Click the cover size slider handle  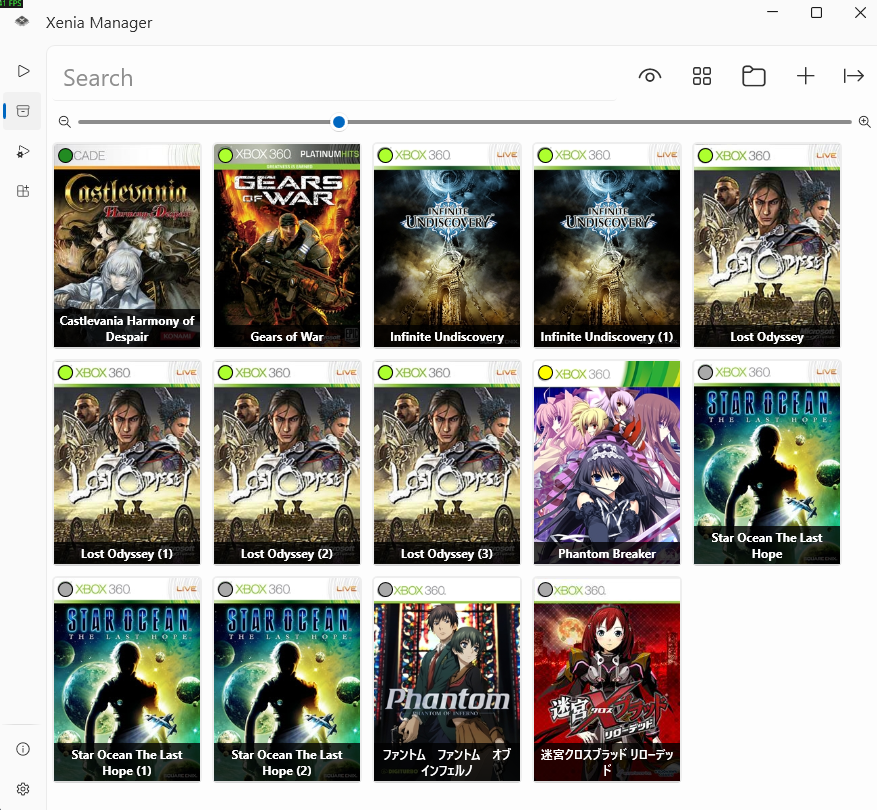tap(338, 122)
